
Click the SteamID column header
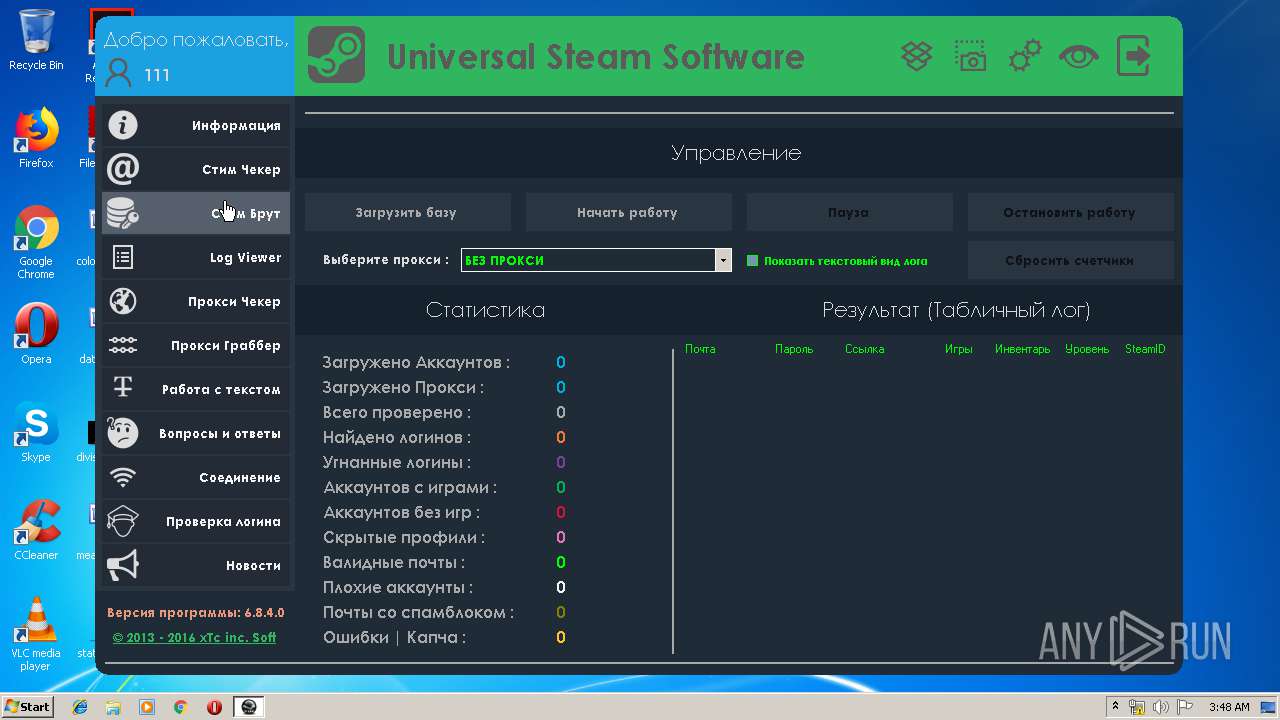pos(1145,349)
